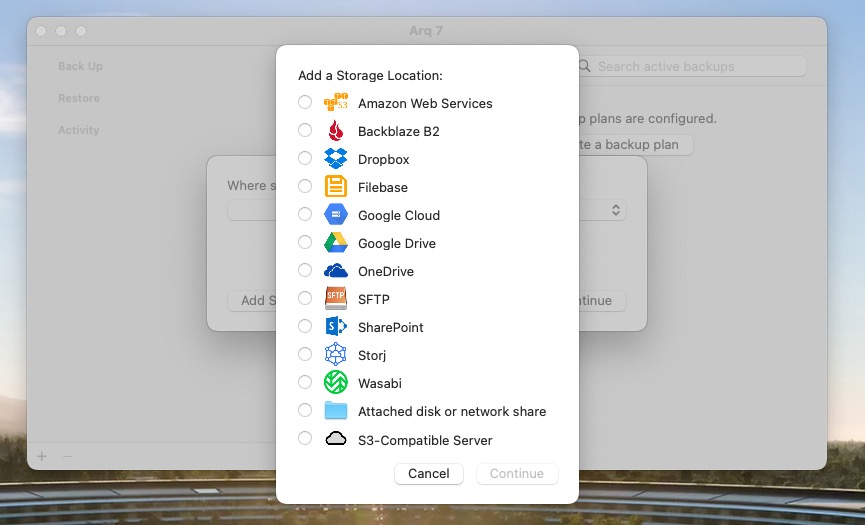The width and height of the screenshot is (865, 525).
Task: Click the blue folder icon for attached disk
Action: pyautogui.click(x=336, y=411)
